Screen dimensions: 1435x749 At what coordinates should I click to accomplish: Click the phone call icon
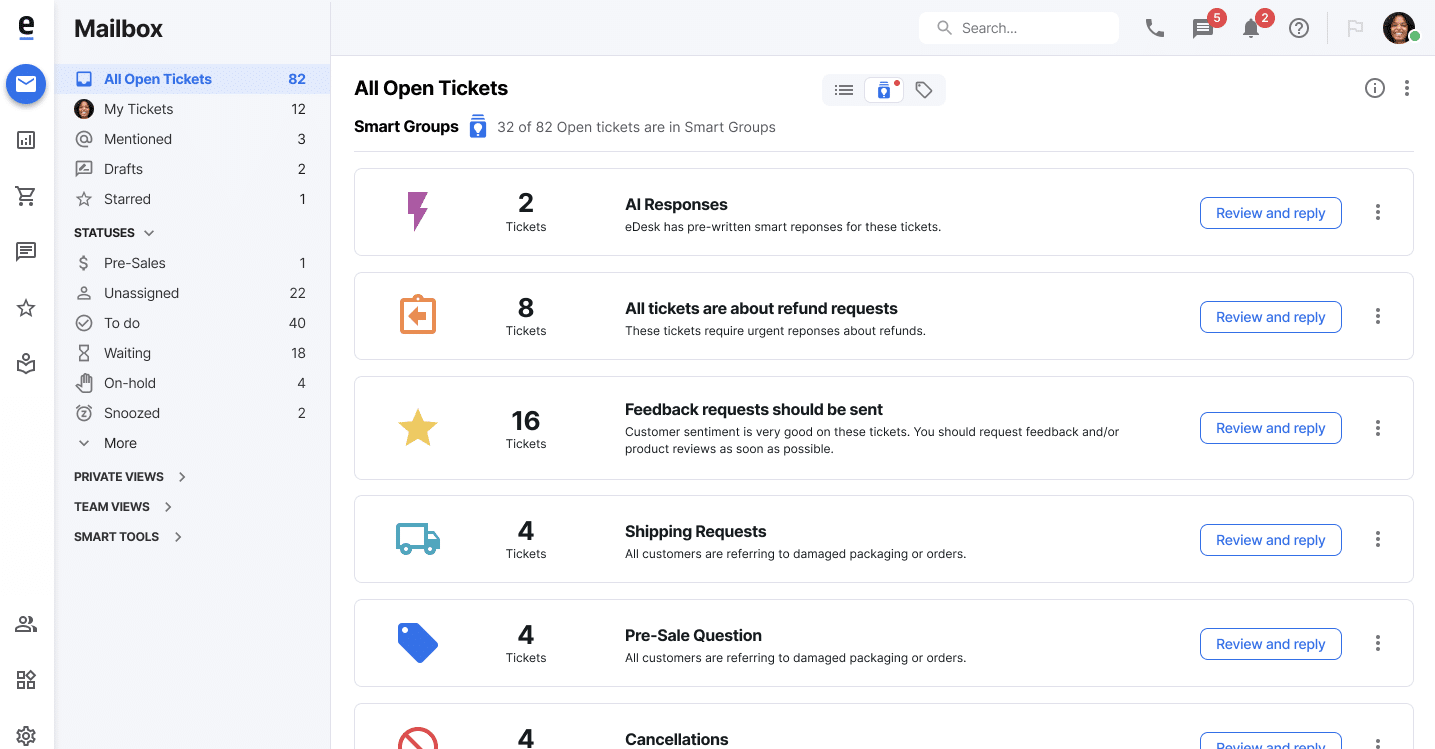(1155, 28)
